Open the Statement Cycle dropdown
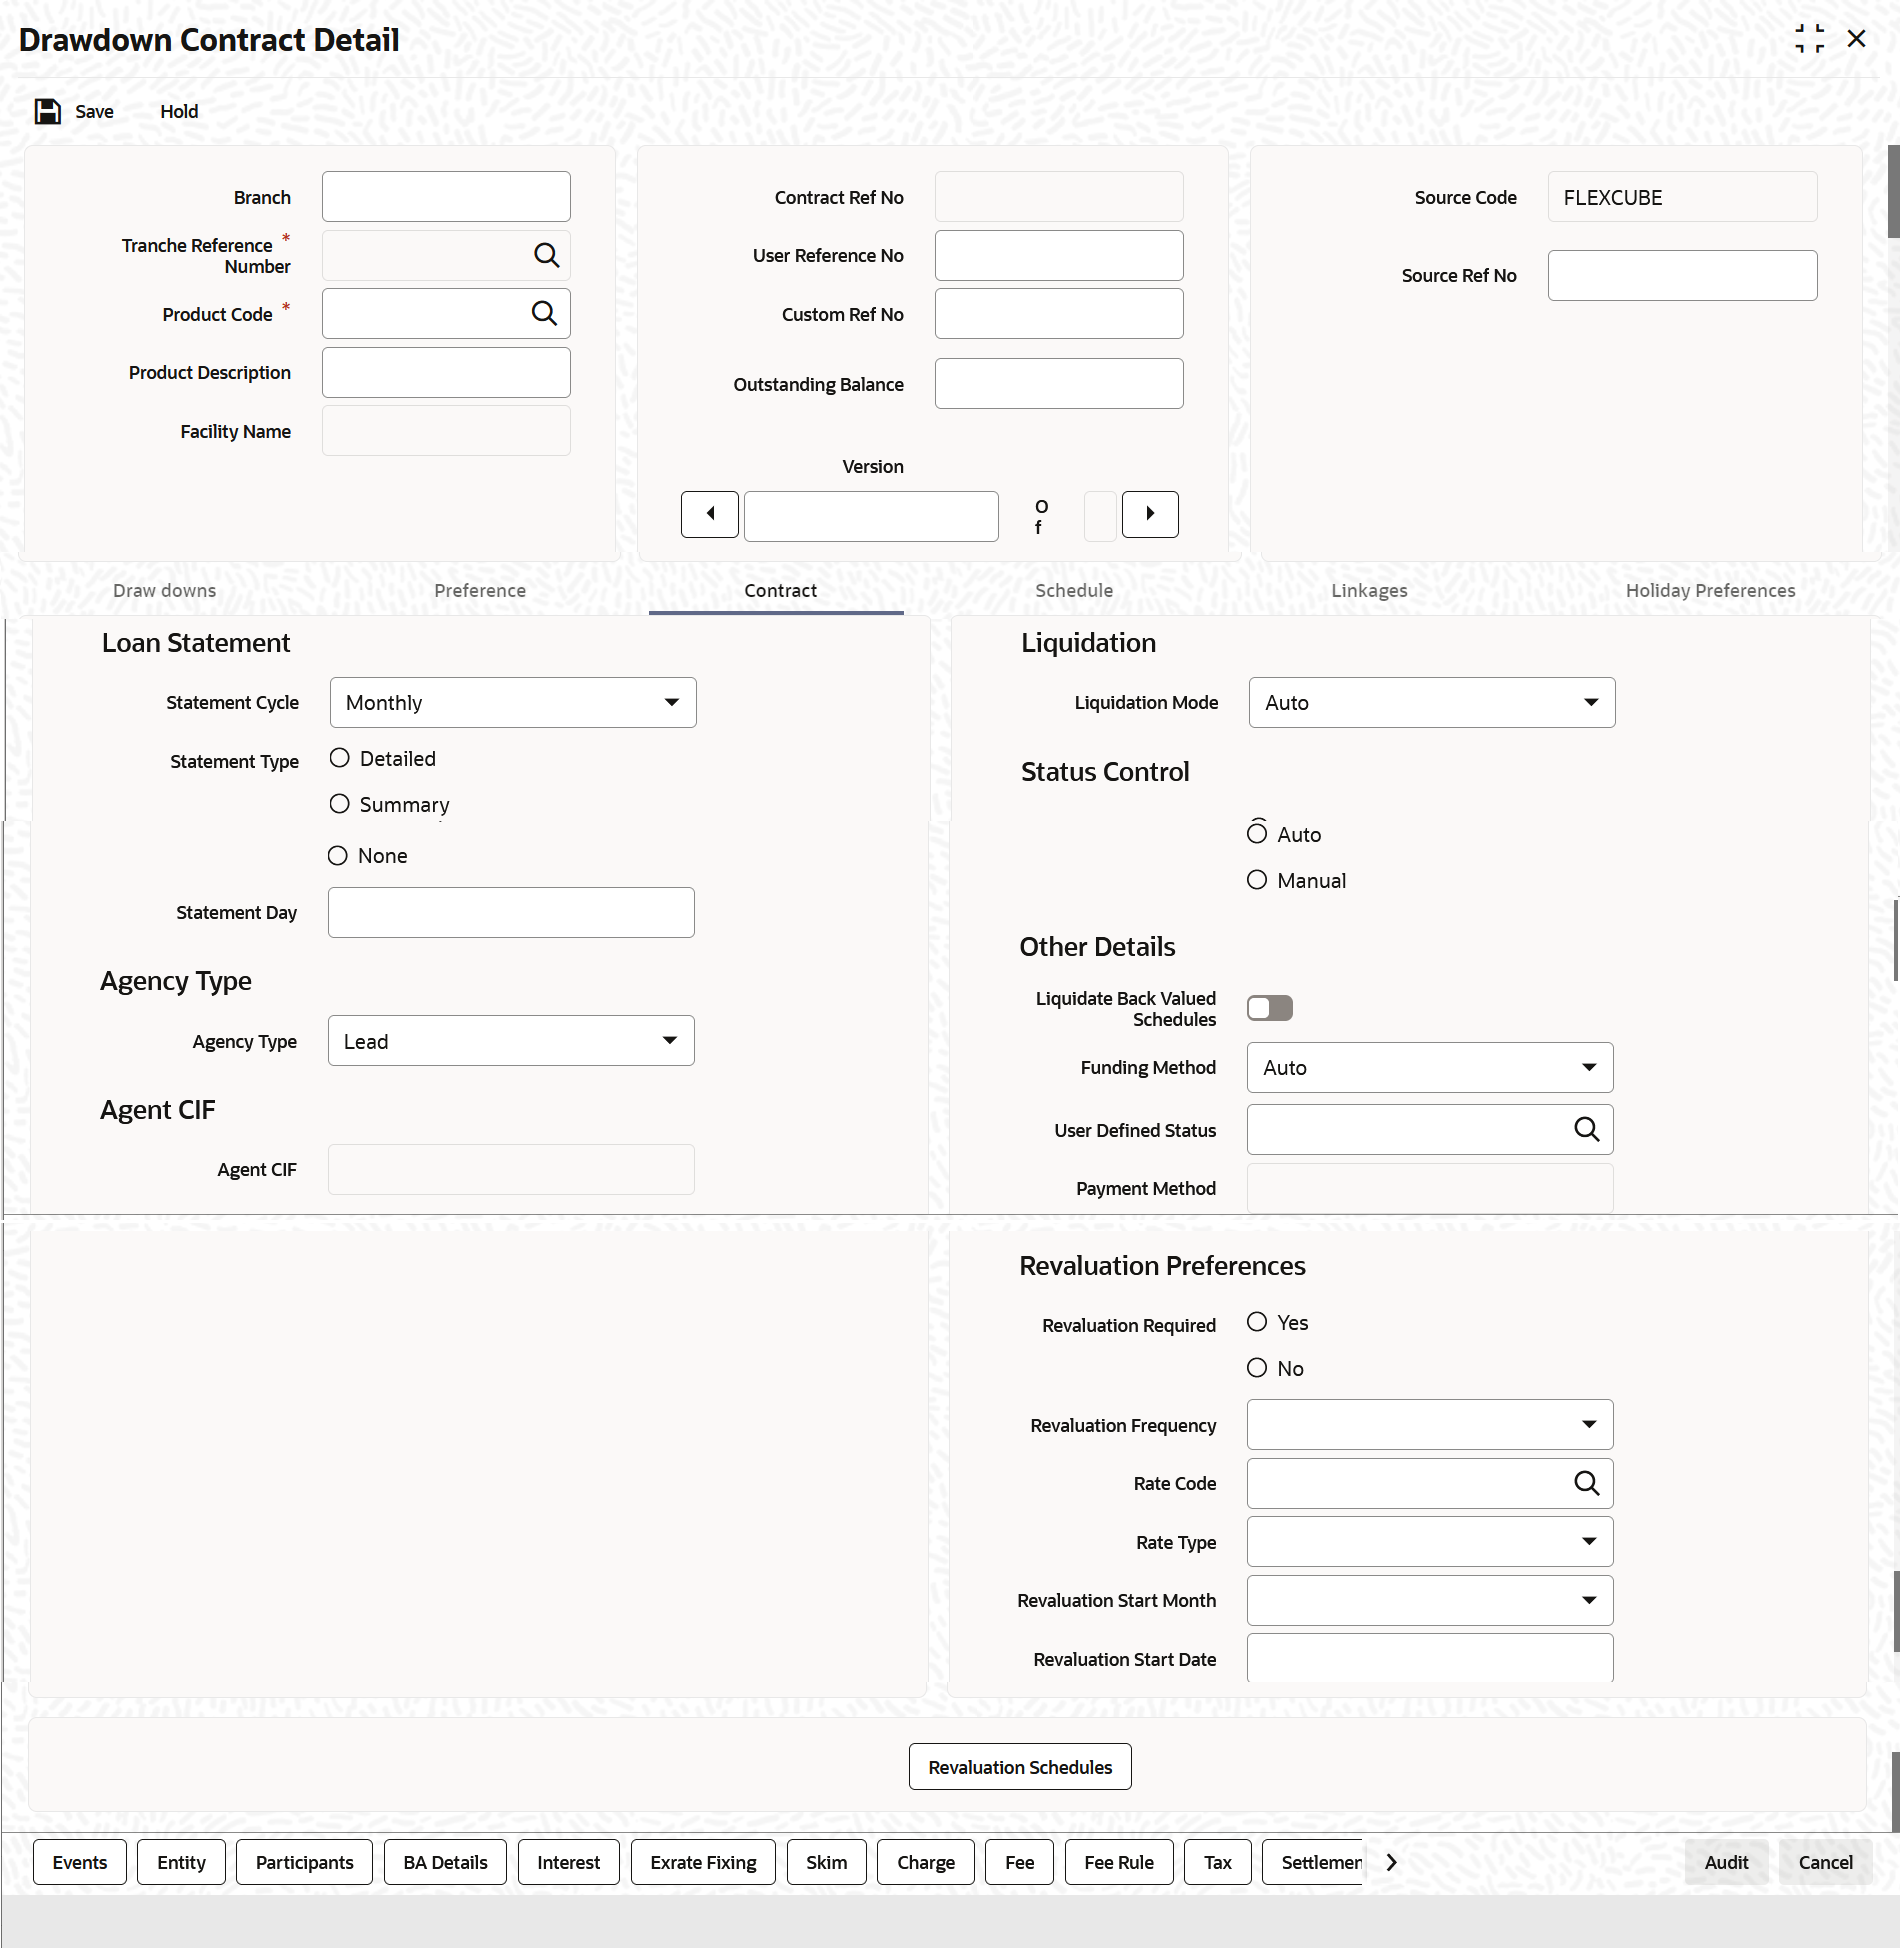The image size is (1900, 1954). (x=671, y=702)
